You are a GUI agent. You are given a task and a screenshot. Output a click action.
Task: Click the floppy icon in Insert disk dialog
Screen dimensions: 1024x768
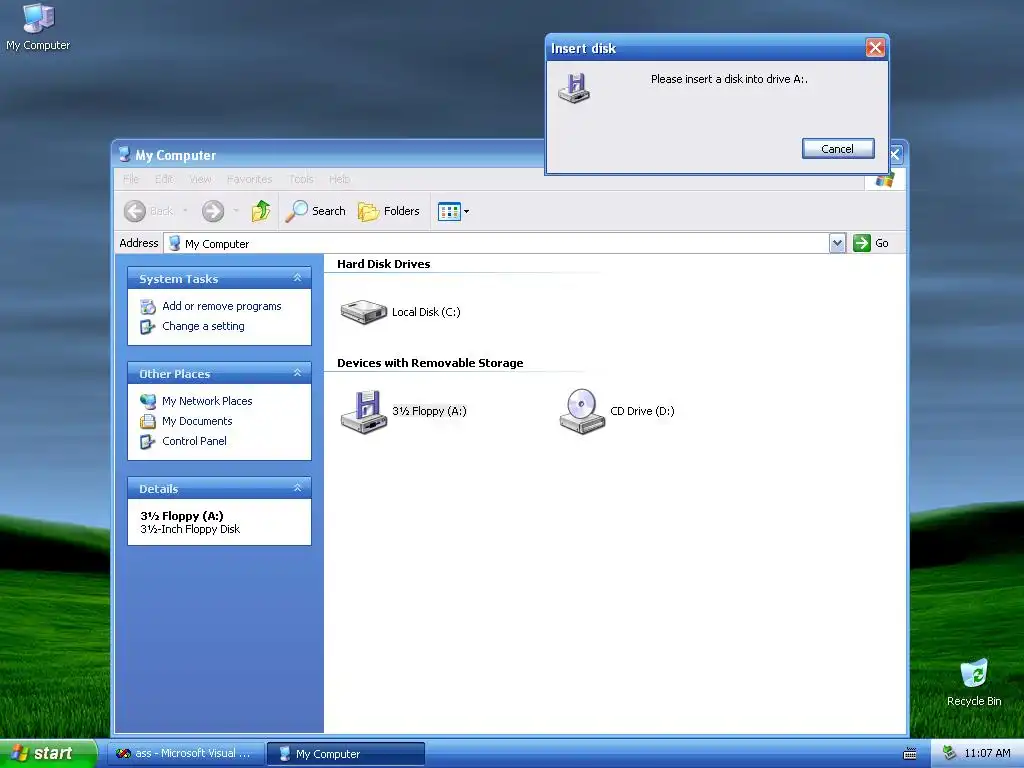coord(574,88)
